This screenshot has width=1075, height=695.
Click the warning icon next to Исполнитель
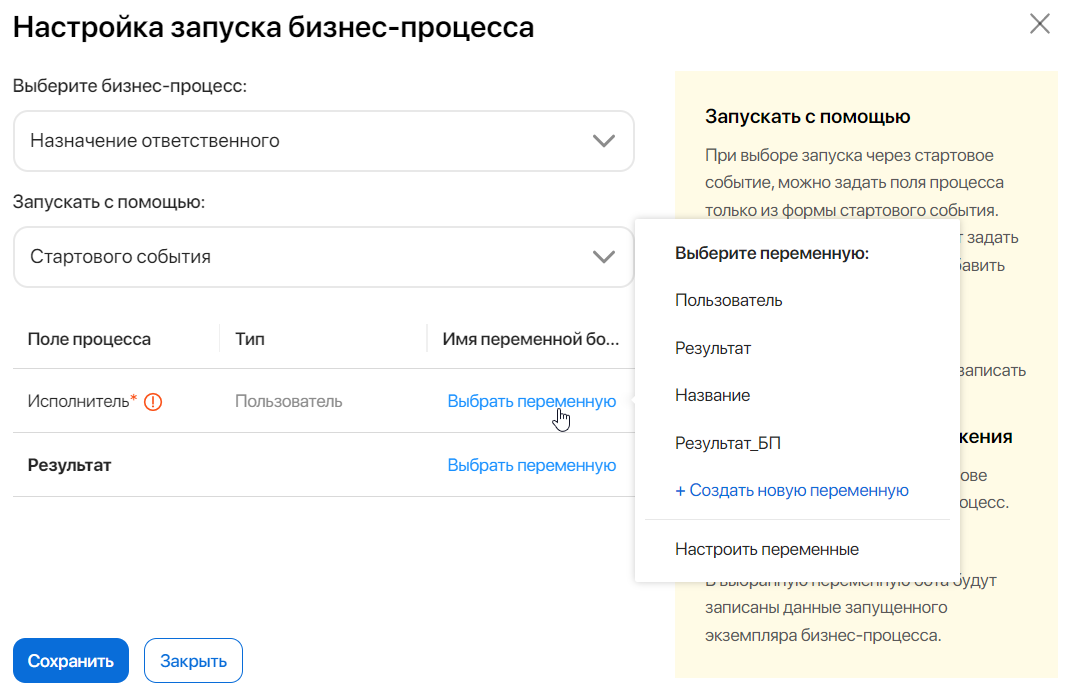[153, 402]
